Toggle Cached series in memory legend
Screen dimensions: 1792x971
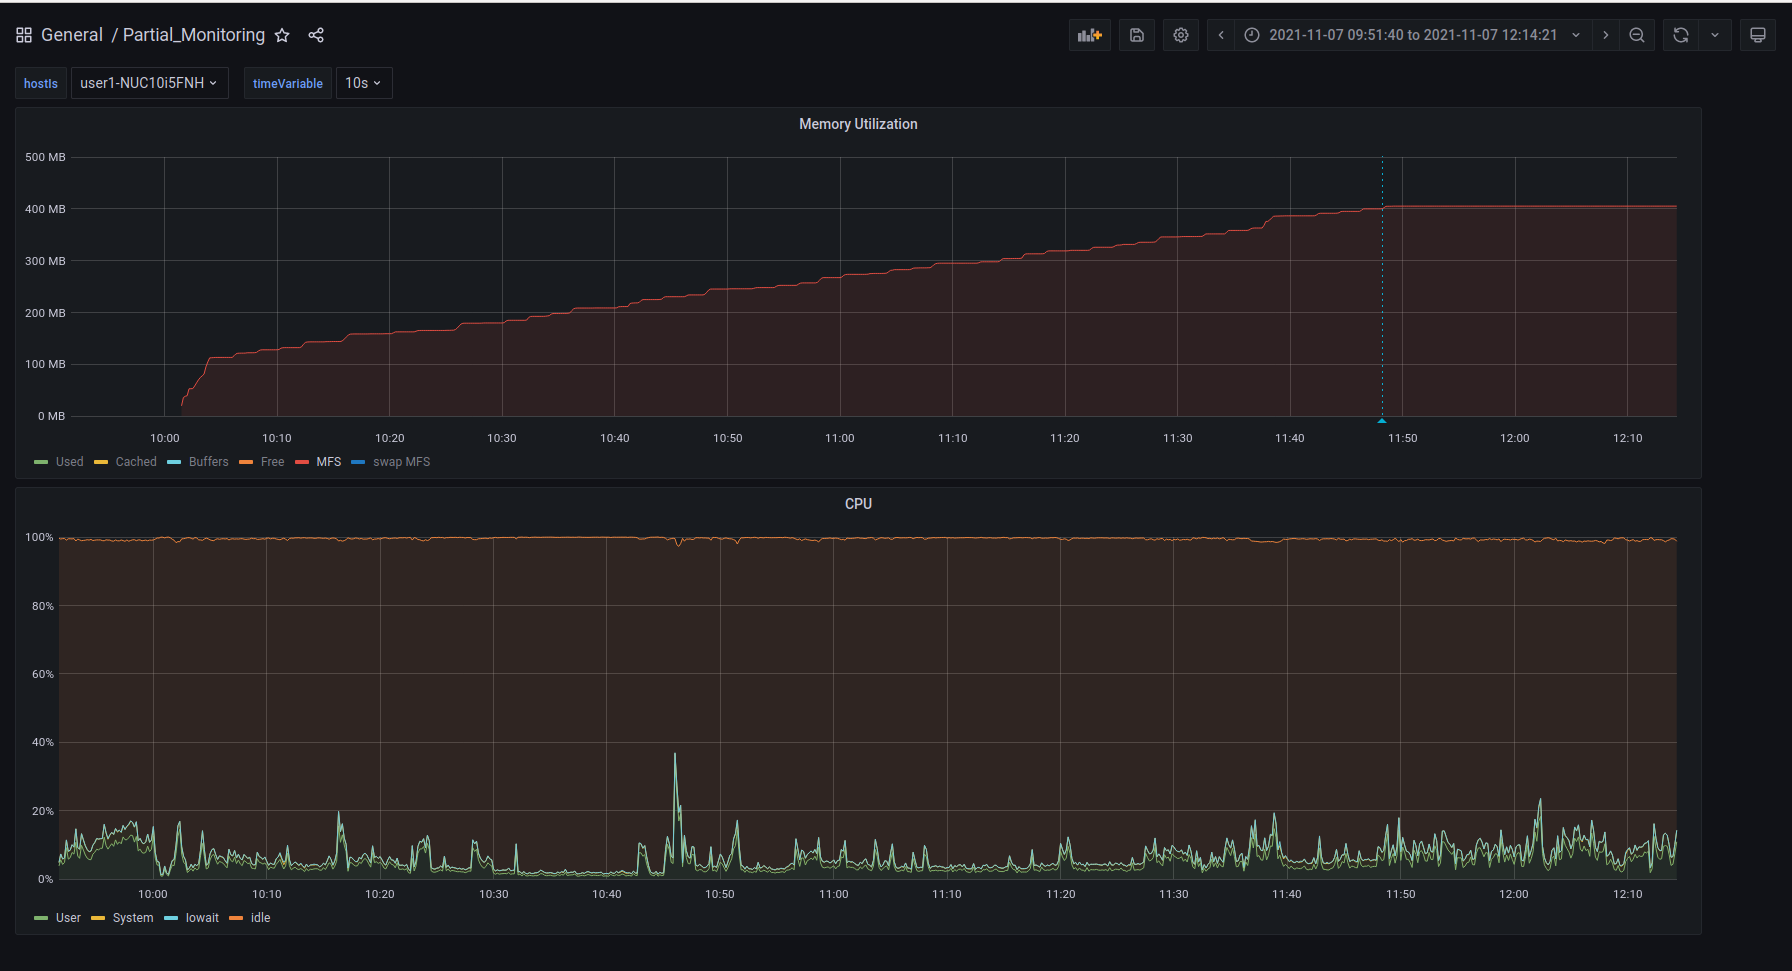pos(136,462)
